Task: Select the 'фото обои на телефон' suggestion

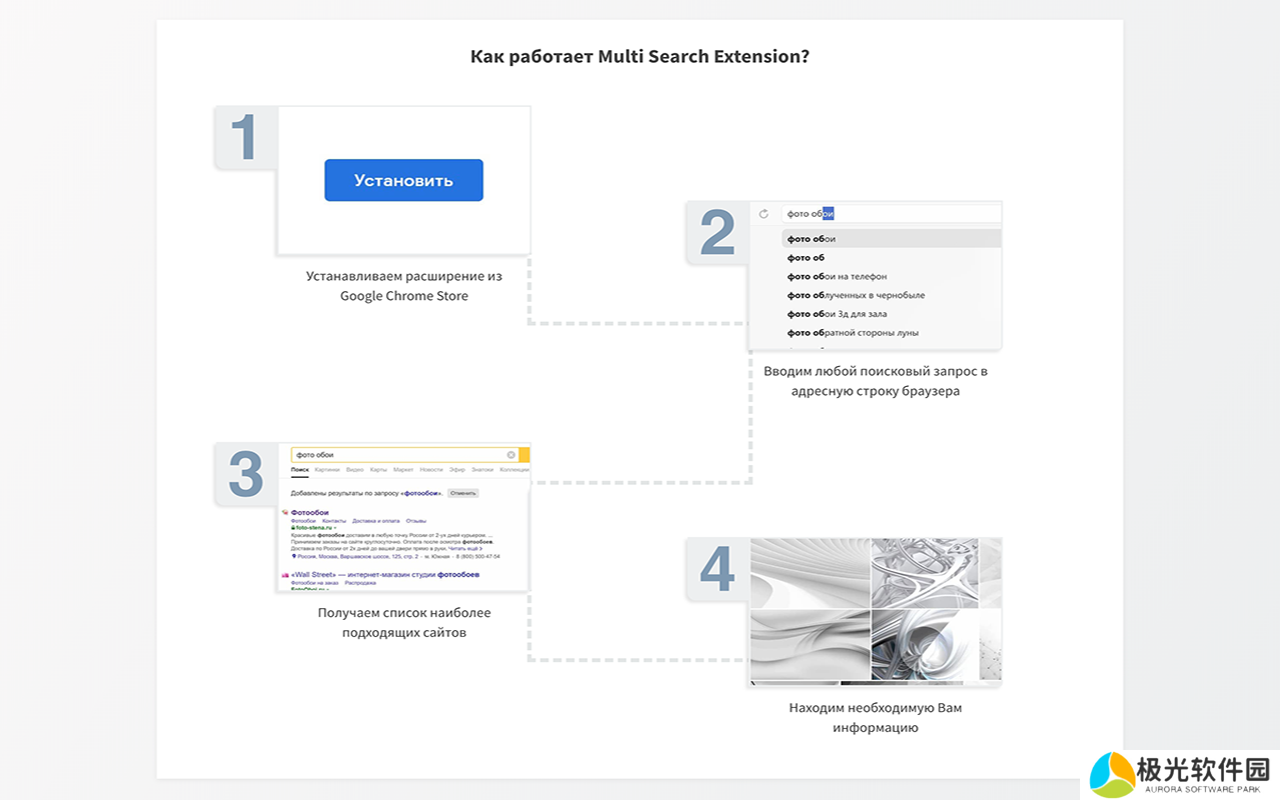Action: point(837,277)
